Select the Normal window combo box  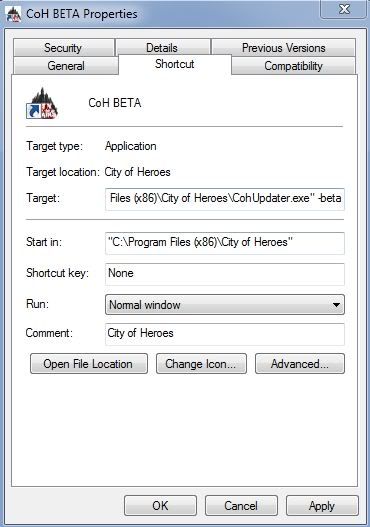(225, 305)
